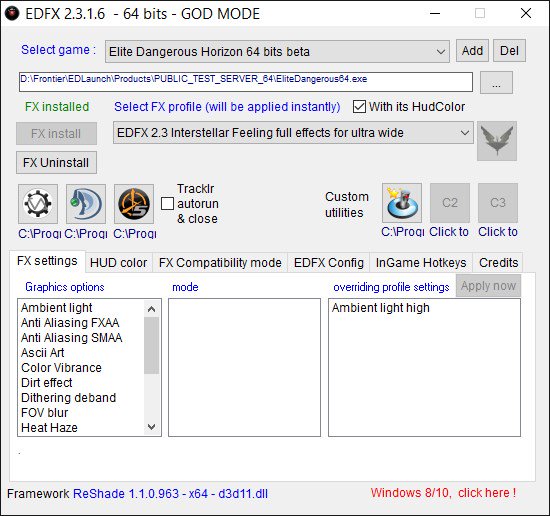Click C:\Progr path under joystick icon
The width and height of the screenshot is (550, 516).
[x=403, y=232]
